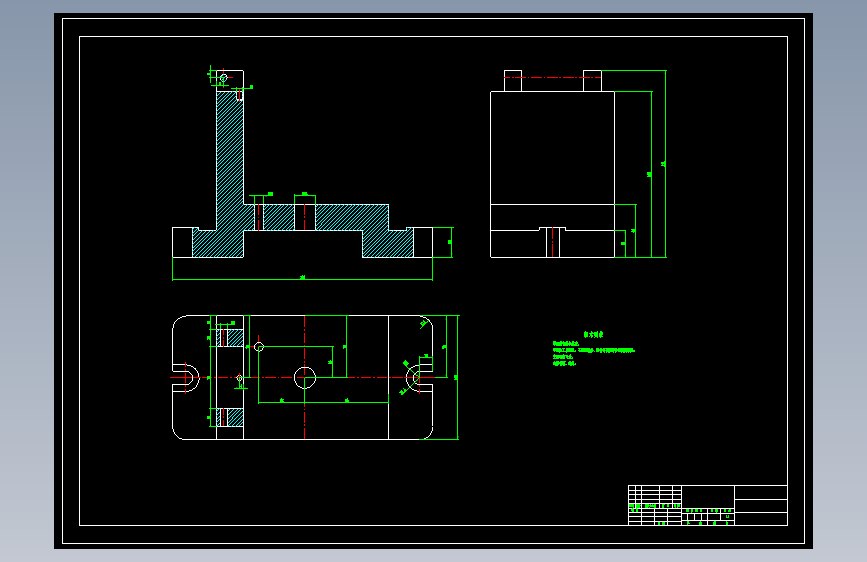Select the large center hole in plan view

coord(305,378)
